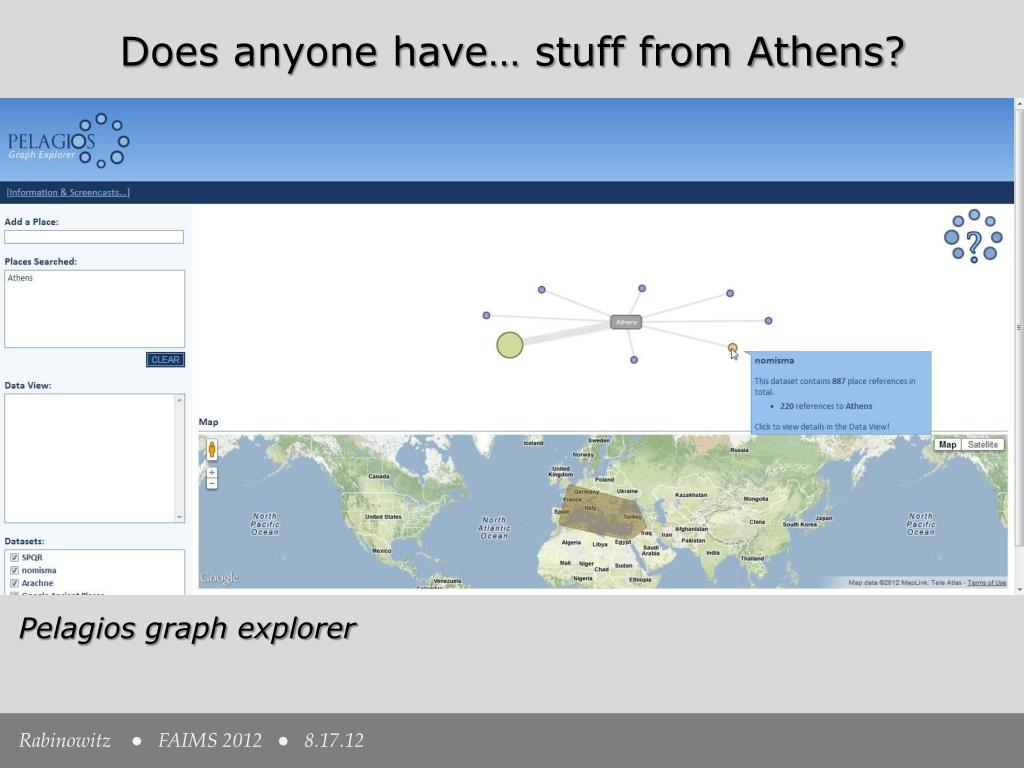Click the 'Data View:' label
Image resolution: width=1024 pixels, height=768 pixels.
28,385
